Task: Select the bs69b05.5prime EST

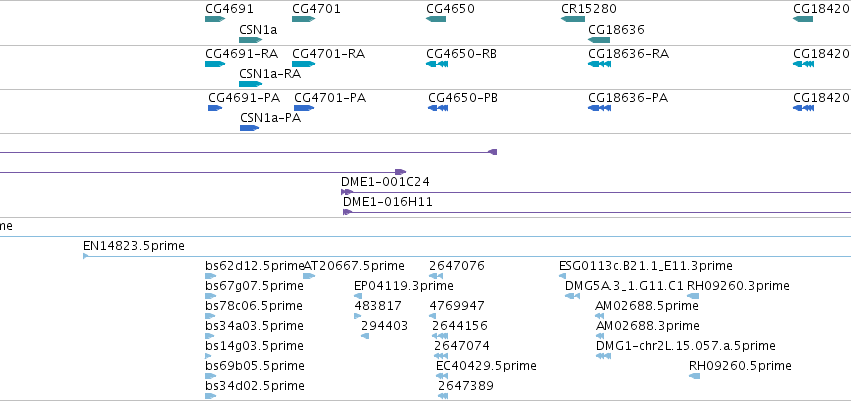Action: (211, 377)
